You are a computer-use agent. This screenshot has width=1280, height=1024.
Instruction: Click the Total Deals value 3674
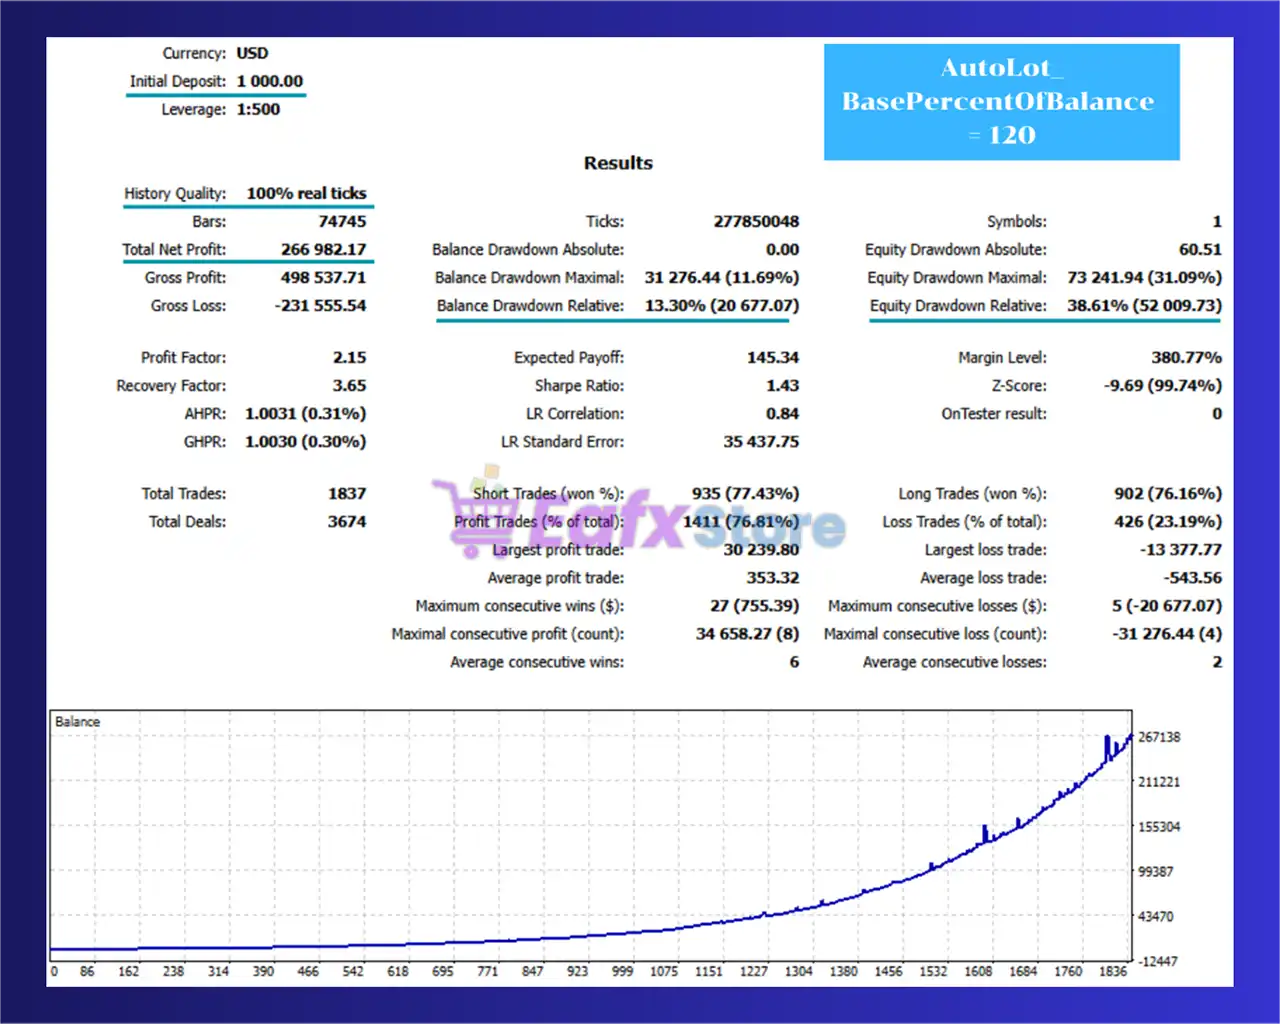(347, 521)
